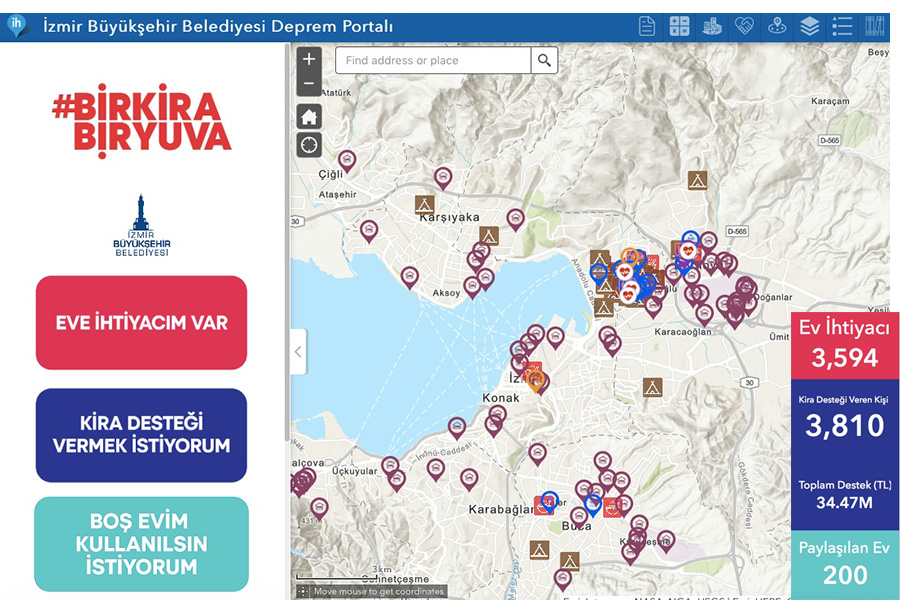Show the map legend list icon

click(842, 27)
